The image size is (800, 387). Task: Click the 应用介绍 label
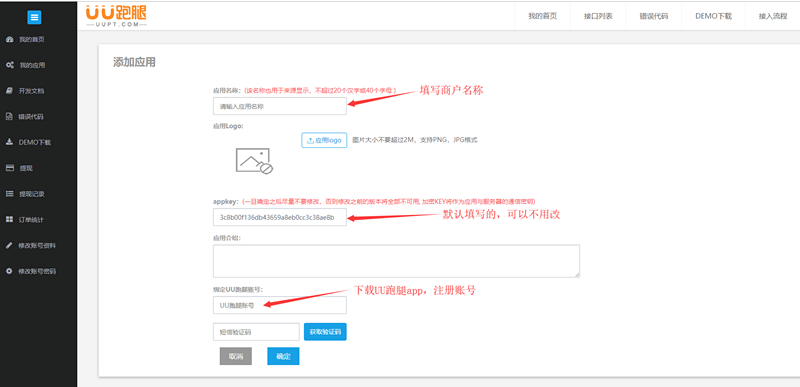(x=227, y=238)
